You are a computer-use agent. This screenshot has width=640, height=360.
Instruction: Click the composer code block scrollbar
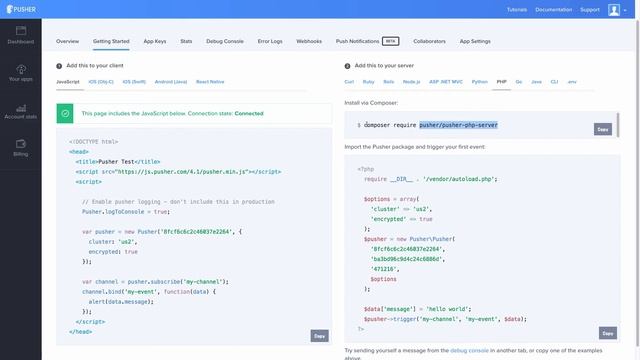coord(619,125)
